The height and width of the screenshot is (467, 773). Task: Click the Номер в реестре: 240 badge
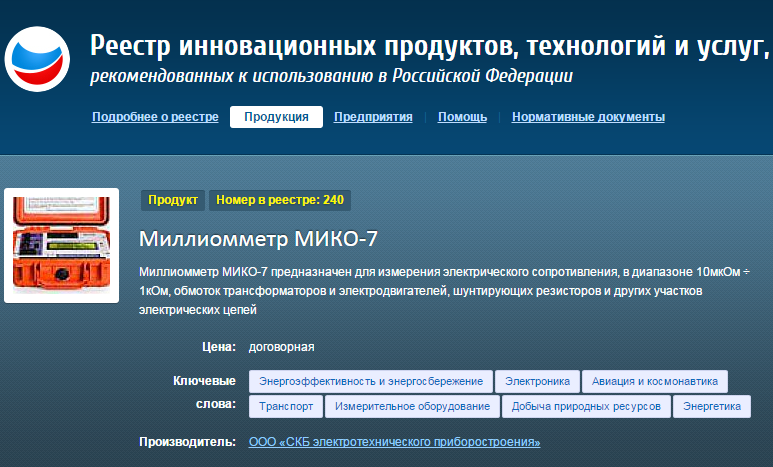(280, 200)
